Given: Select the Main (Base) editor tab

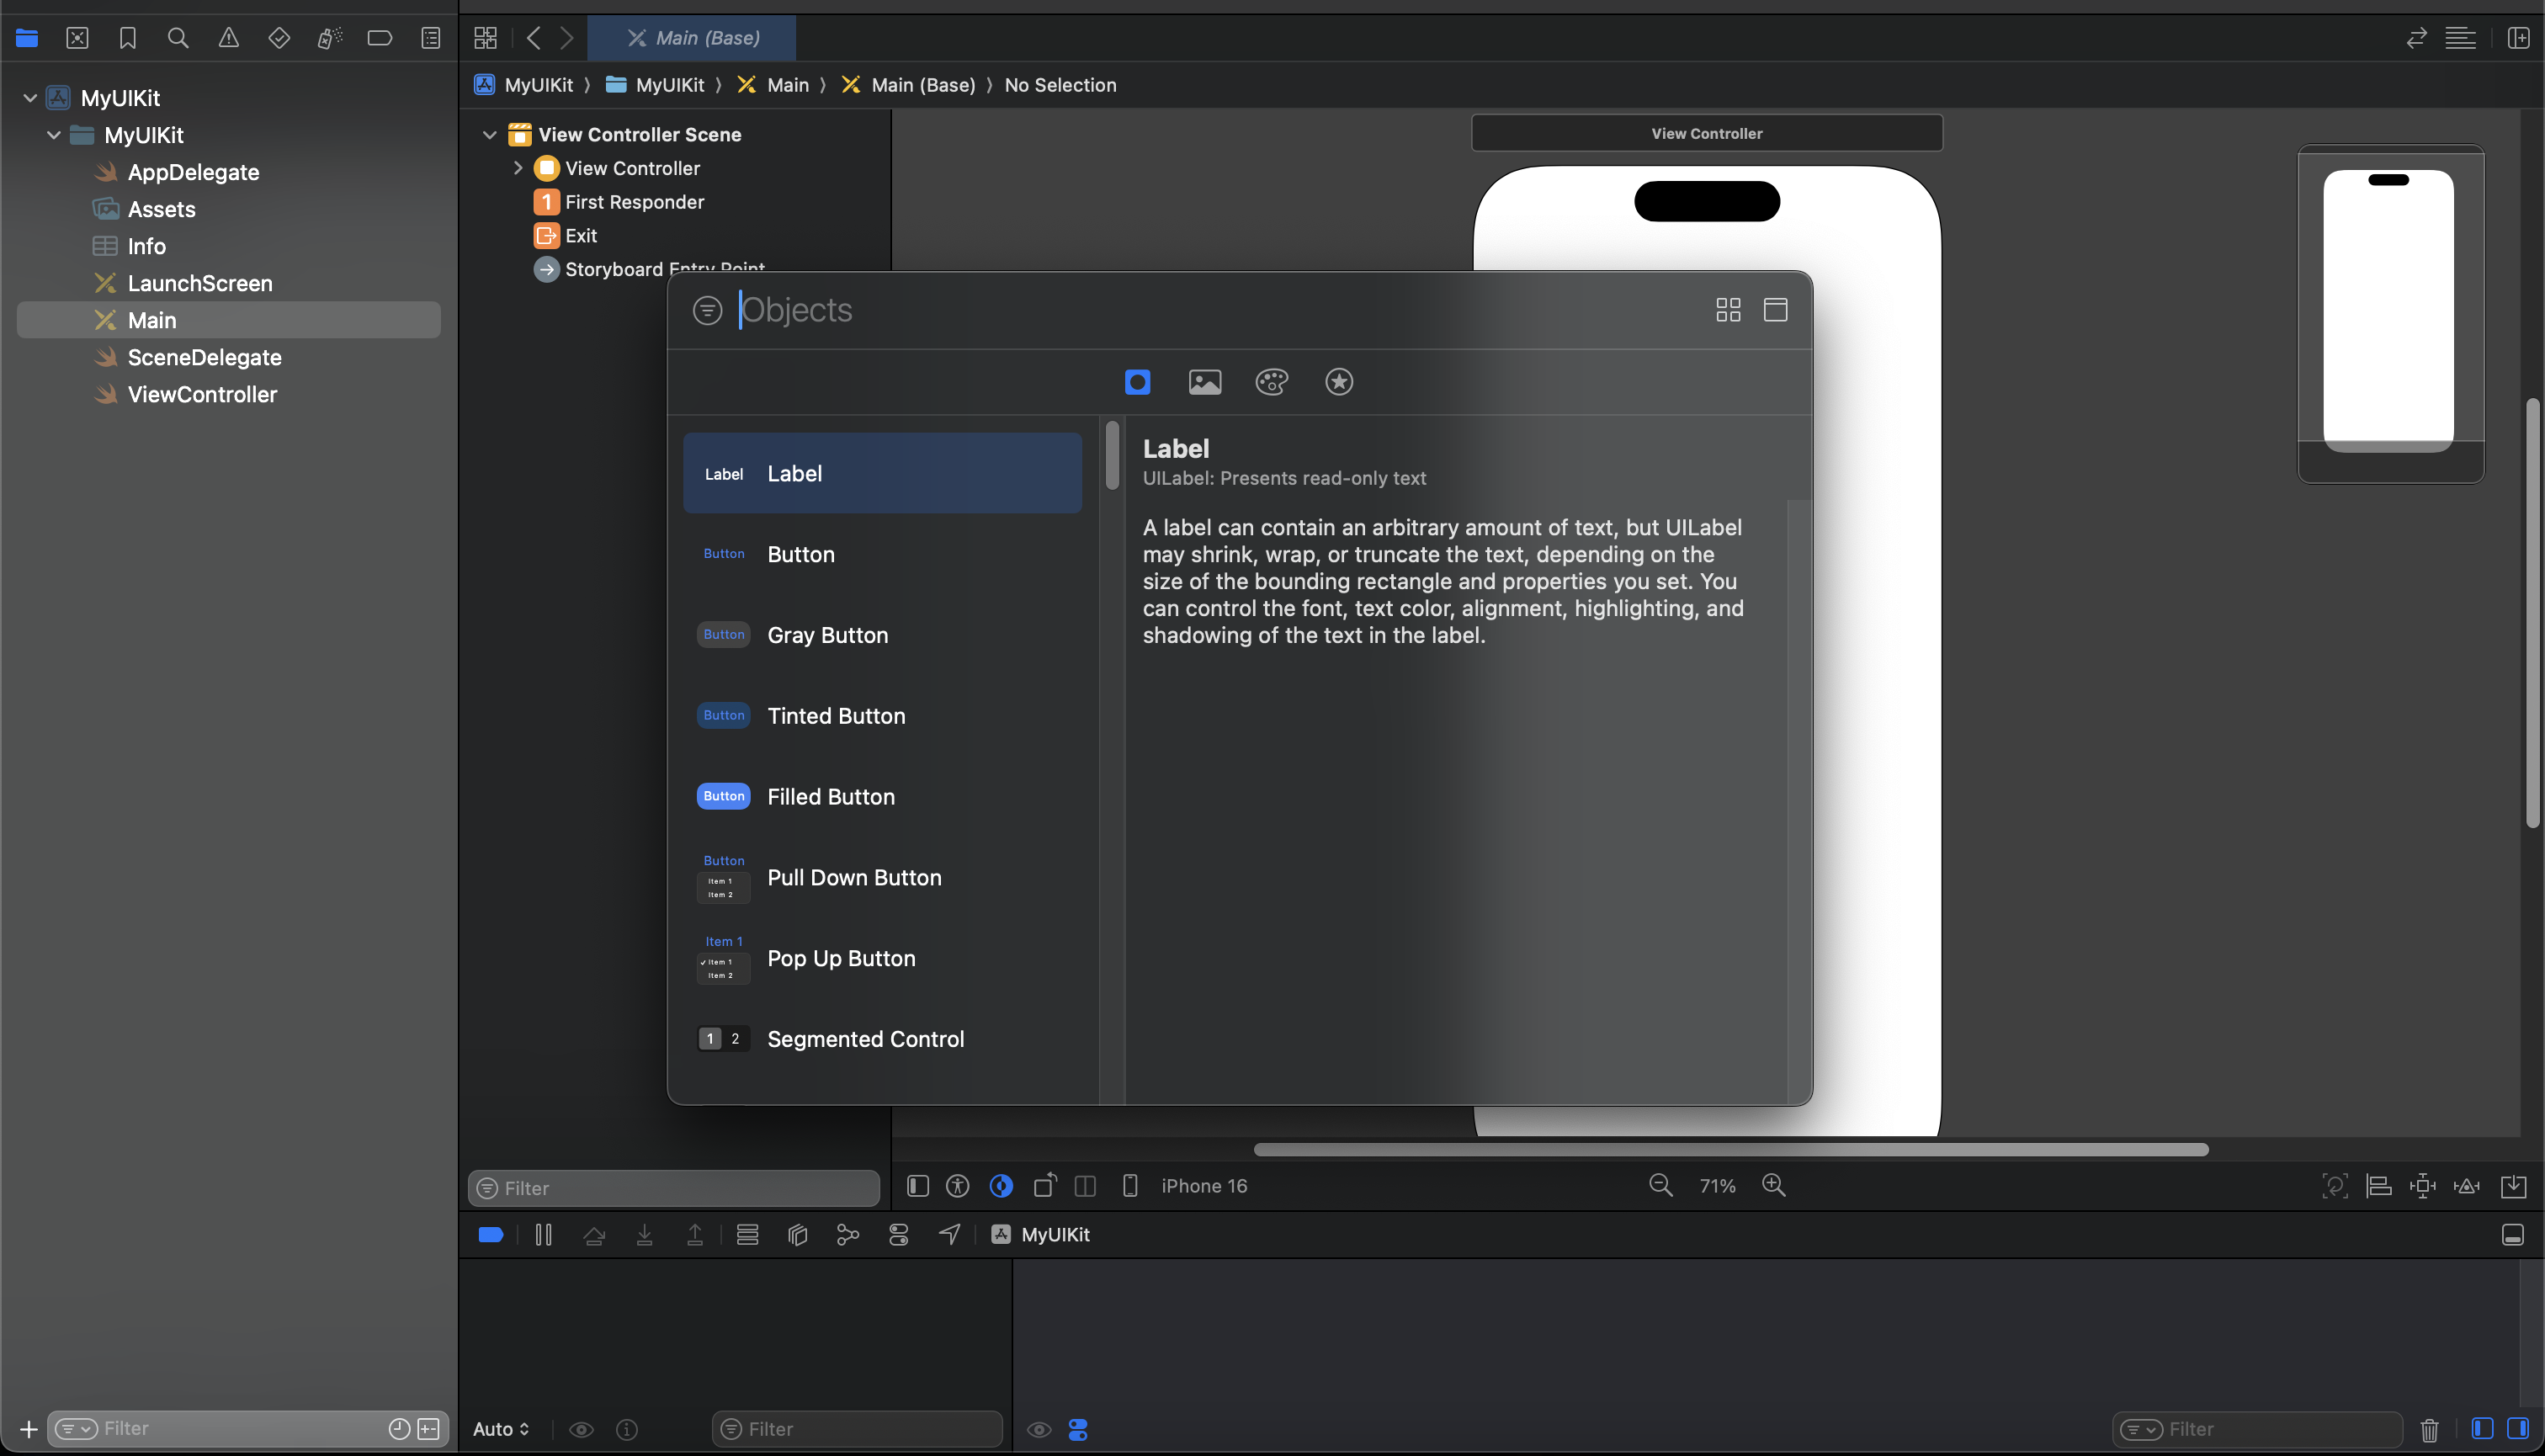Looking at the screenshot, I should [x=692, y=38].
